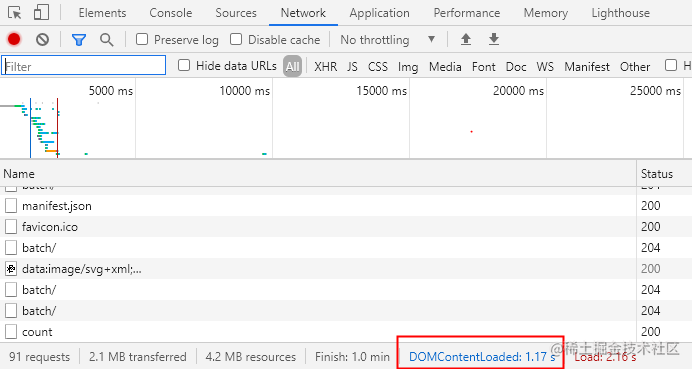Sort requests by Status column header
This screenshot has width=692, height=369.
point(657,174)
